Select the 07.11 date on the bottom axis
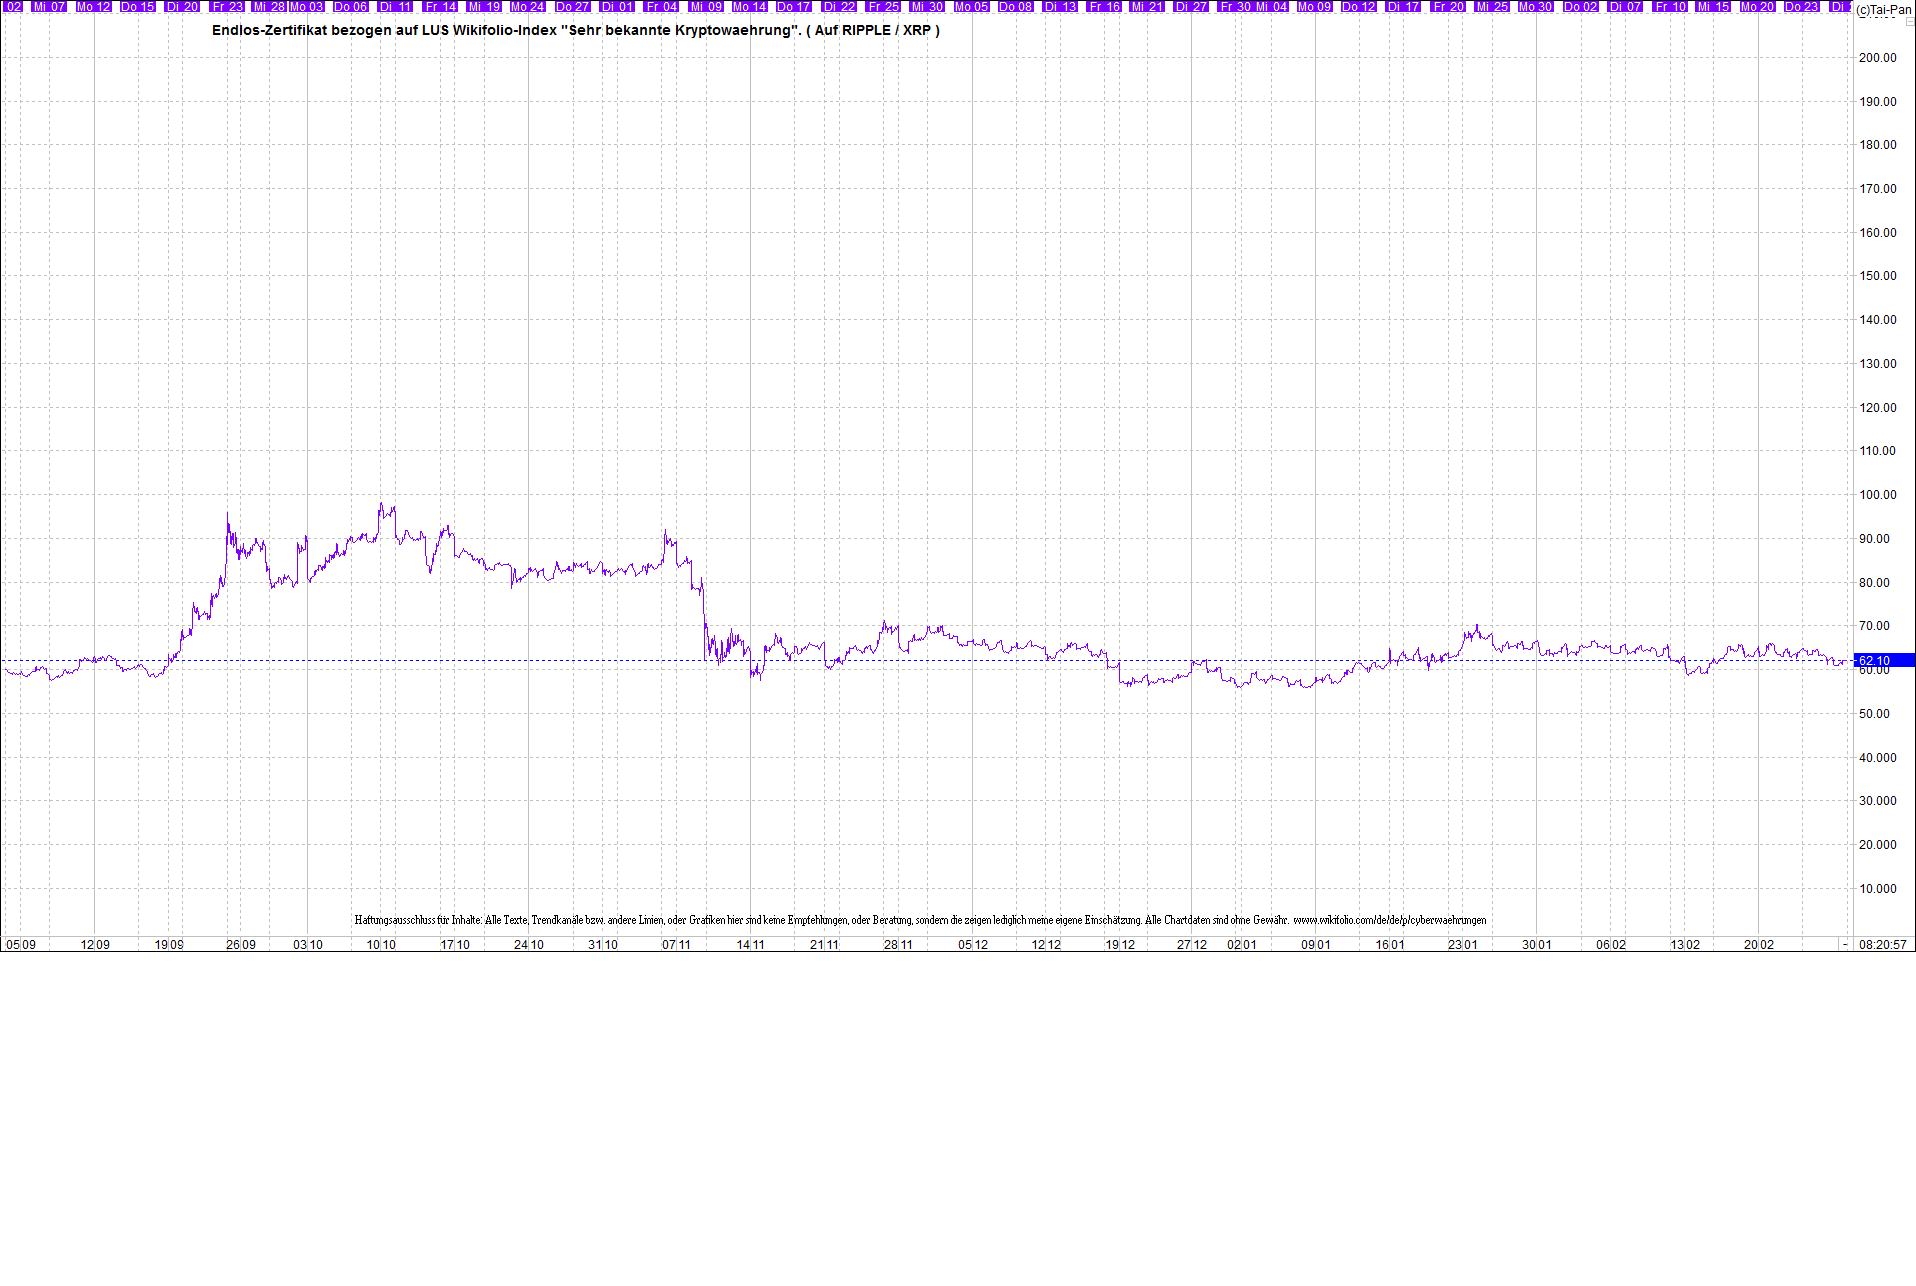Image resolution: width=1916 pixels, height=1286 pixels. click(x=676, y=944)
